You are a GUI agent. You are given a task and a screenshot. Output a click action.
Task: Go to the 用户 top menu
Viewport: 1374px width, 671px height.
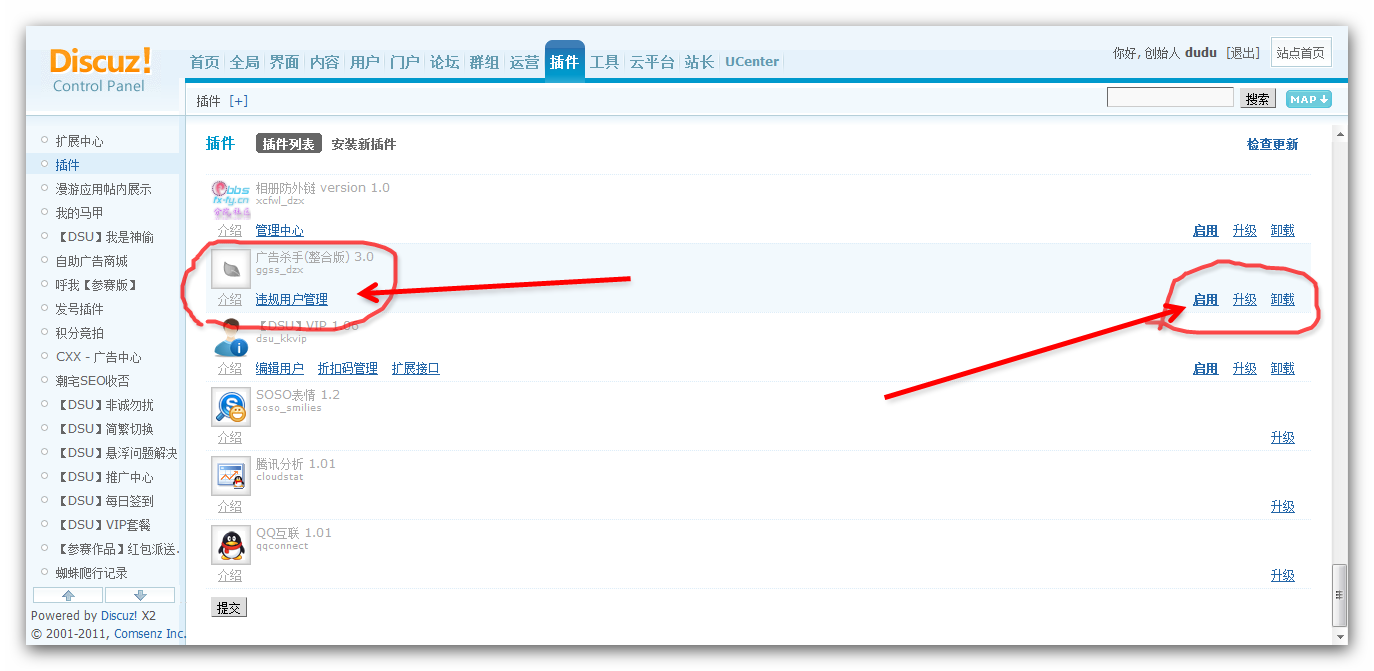[365, 62]
